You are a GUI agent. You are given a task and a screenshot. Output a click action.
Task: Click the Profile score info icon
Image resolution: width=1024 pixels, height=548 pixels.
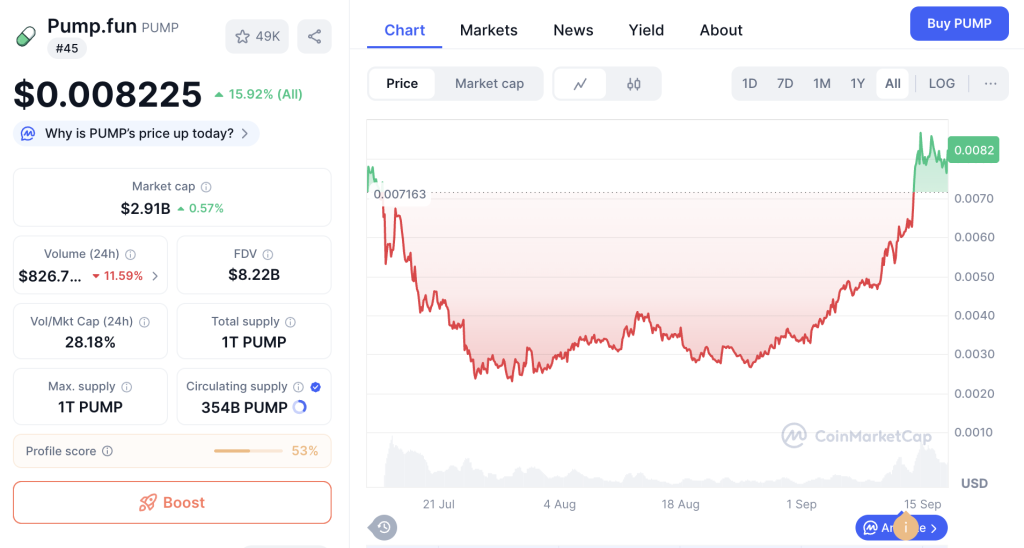(x=107, y=452)
